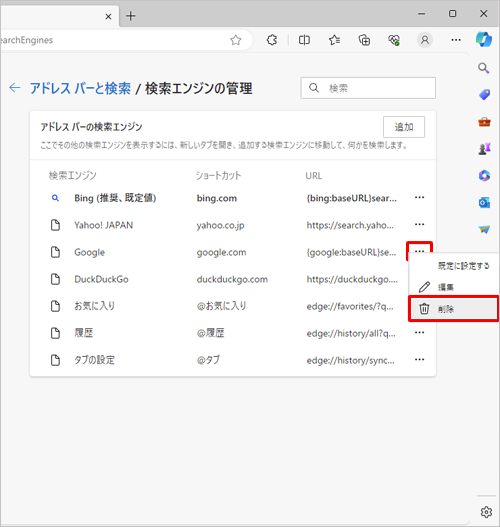
Task: Click the @タブ shortcut text
Action: click(208, 360)
